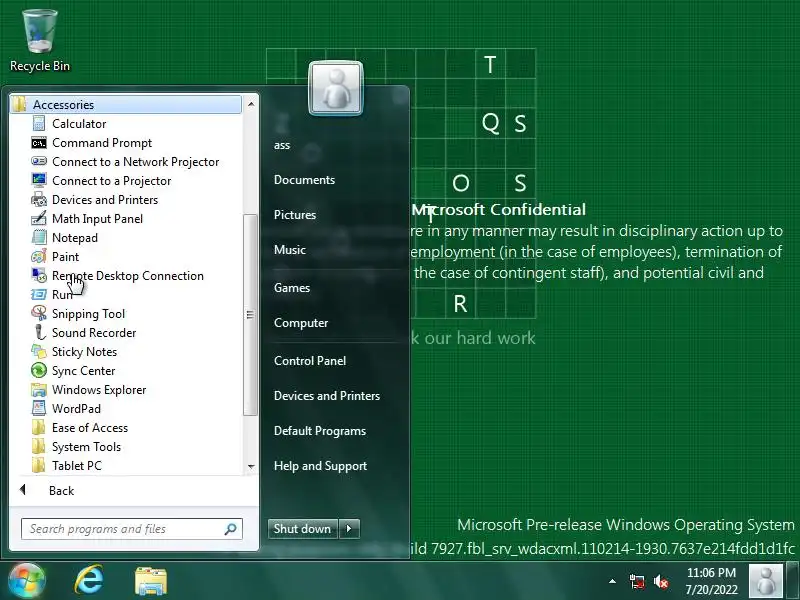Image resolution: width=800 pixels, height=600 pixels.
Task: Open Devices and Printers in right pane
Action: click(x=327, y=395)
